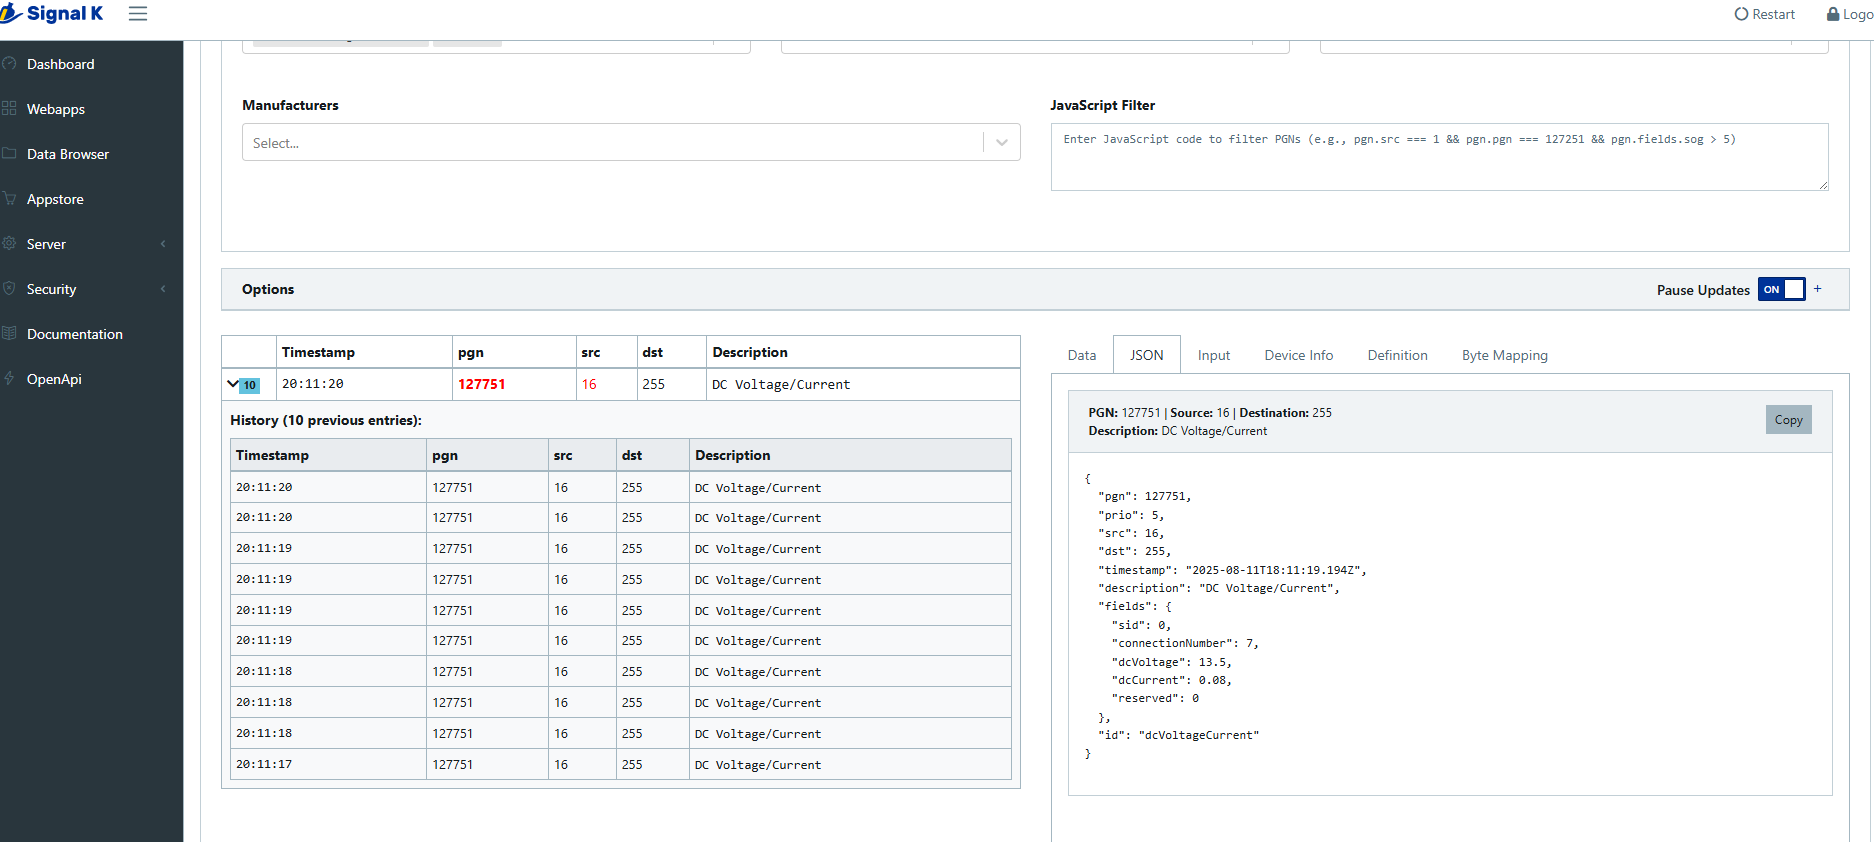The image size is (1874, 842).
Task: Open the OpenApi link
Action: click(x=54, y=379)
